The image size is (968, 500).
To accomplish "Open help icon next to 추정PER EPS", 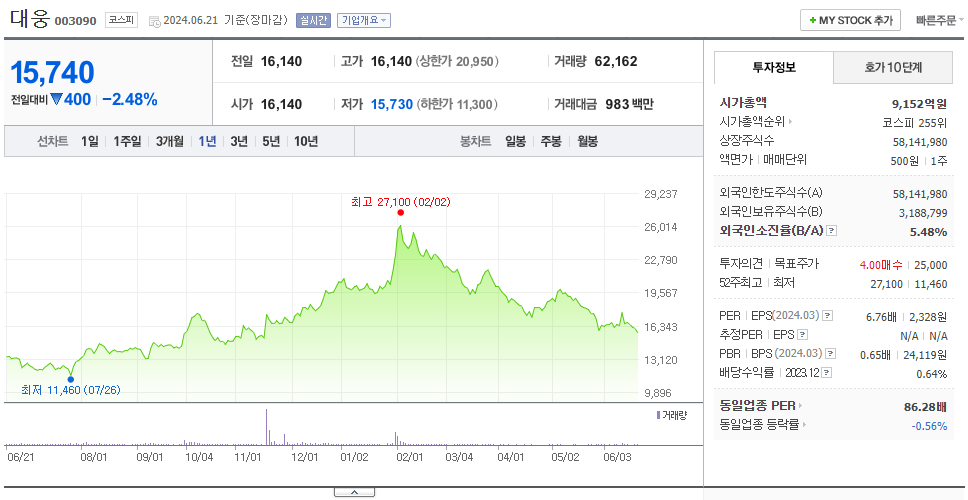I will pyautogui.click(x=802, y=335).
